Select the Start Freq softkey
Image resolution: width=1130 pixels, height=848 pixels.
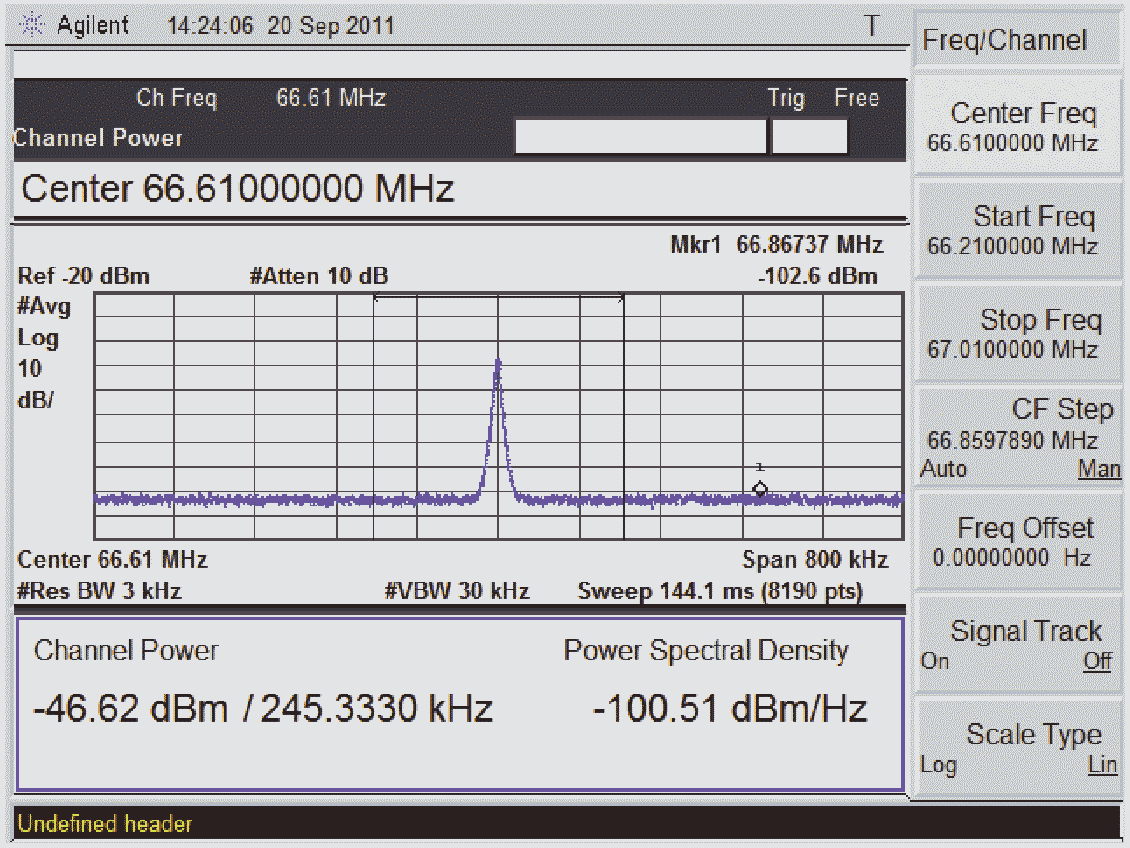point(1017,230)
